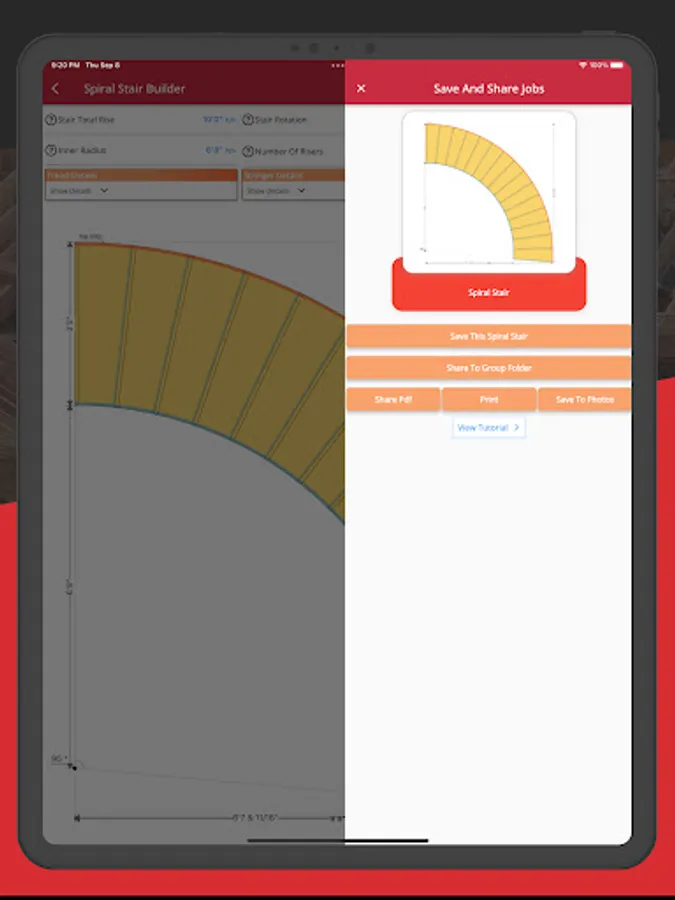This screenshot has height=900, width=675.
Task: Click the Tread Details header
Action: coord(141,175)
